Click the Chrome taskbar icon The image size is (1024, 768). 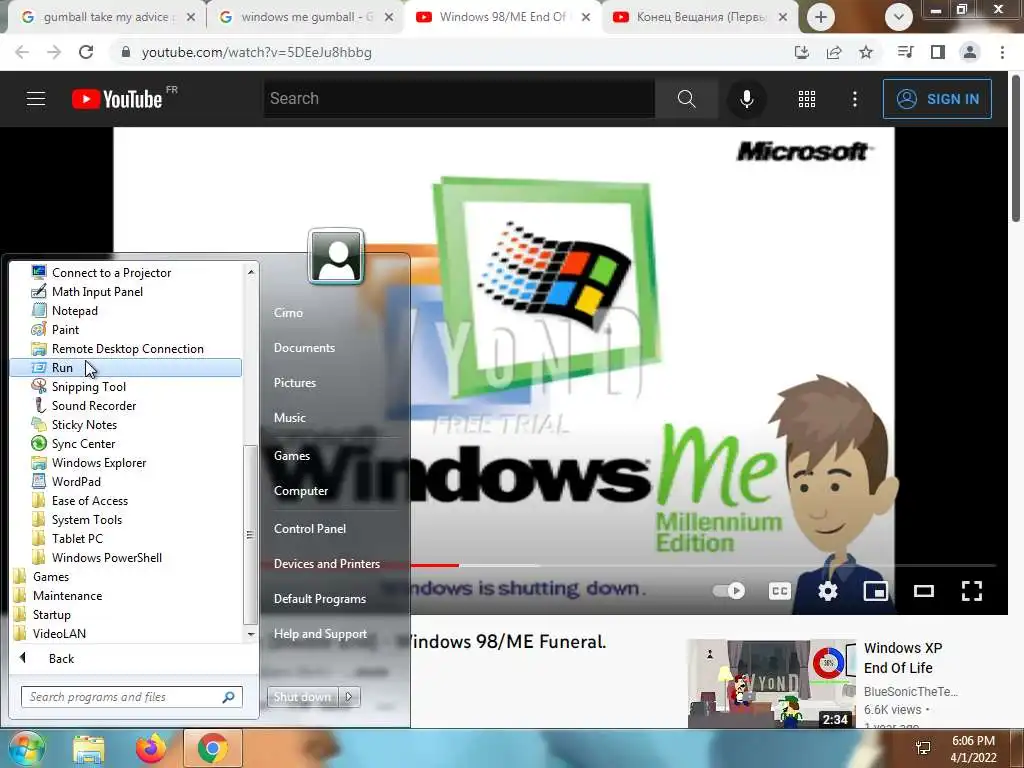pos(212,748)
